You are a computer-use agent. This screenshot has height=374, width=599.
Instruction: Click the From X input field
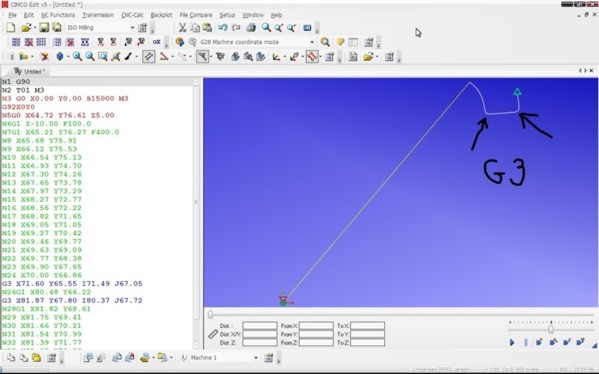(316, 326)
